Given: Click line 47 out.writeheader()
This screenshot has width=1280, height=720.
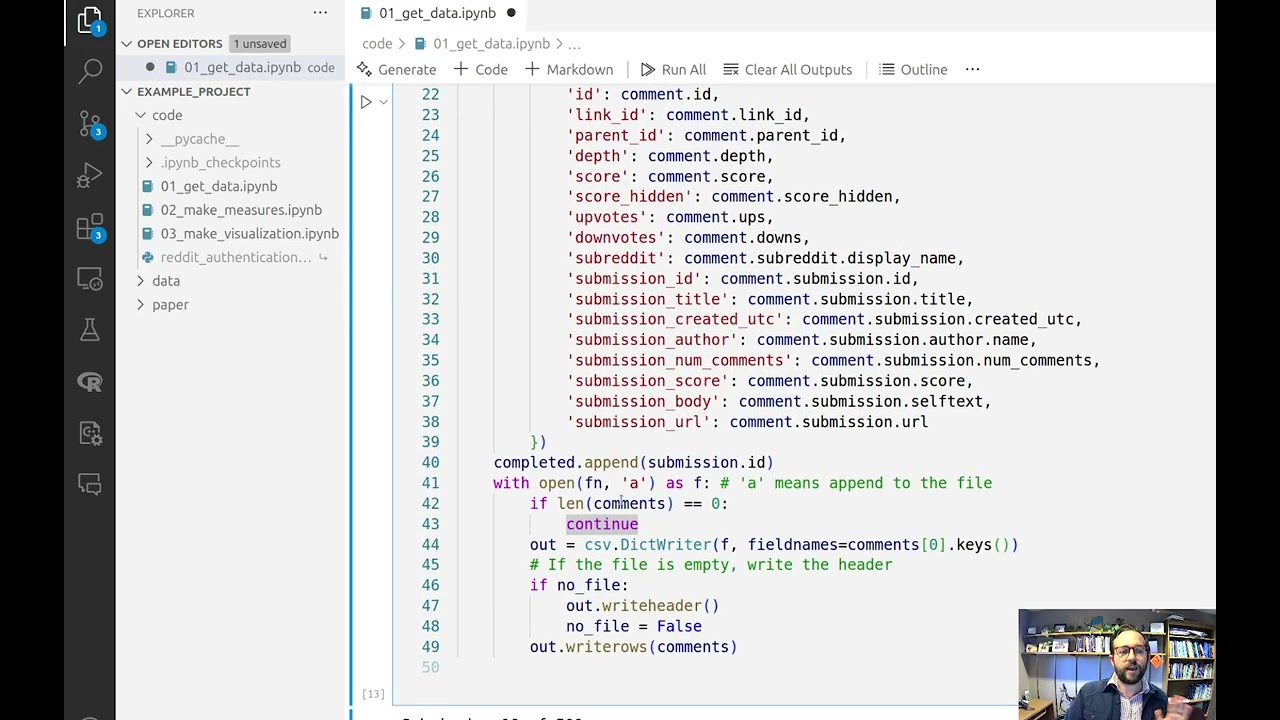Looking at the screenshot, I should pyautogui.click(x=643, y=606).
